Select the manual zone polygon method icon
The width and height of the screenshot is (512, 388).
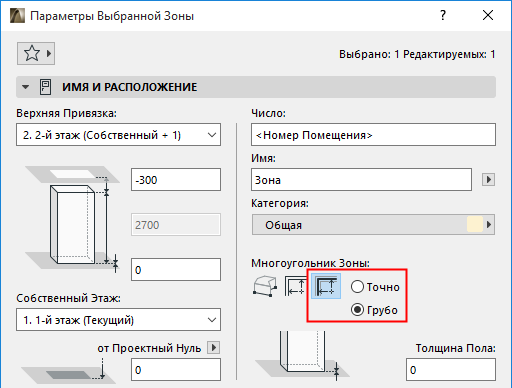click(x=265, y=286)
